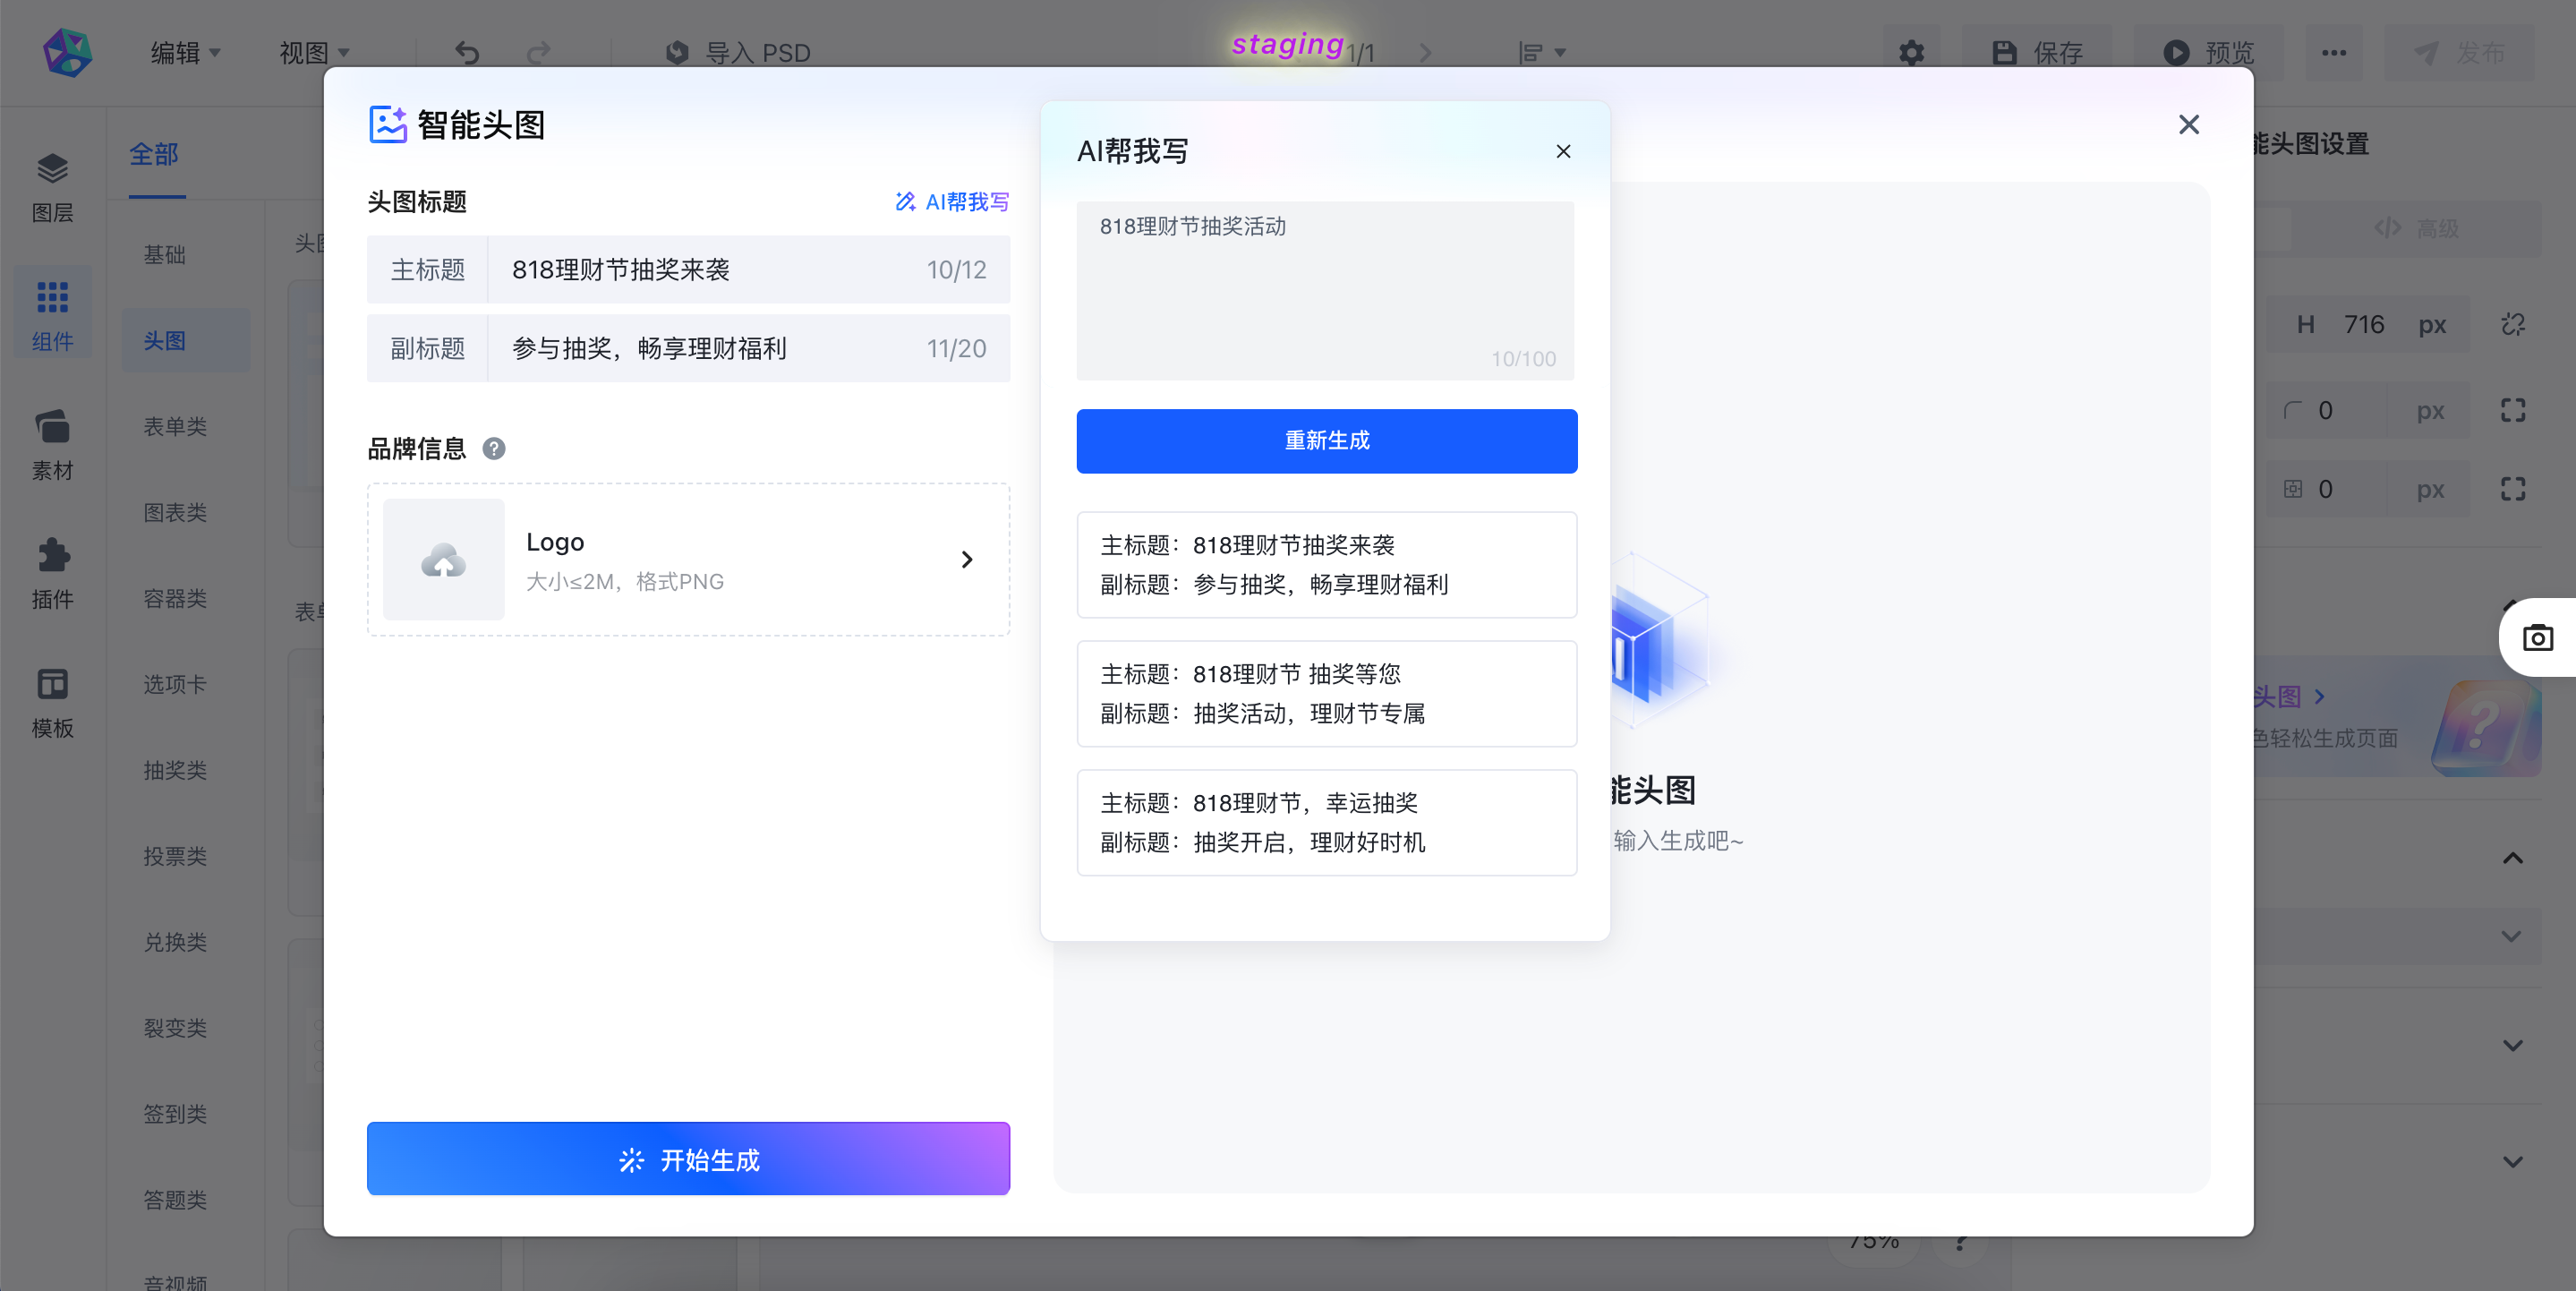Screen dimensions: 2576x1291
Task: Open settings gear in top toolbar
Action: 1911,52
